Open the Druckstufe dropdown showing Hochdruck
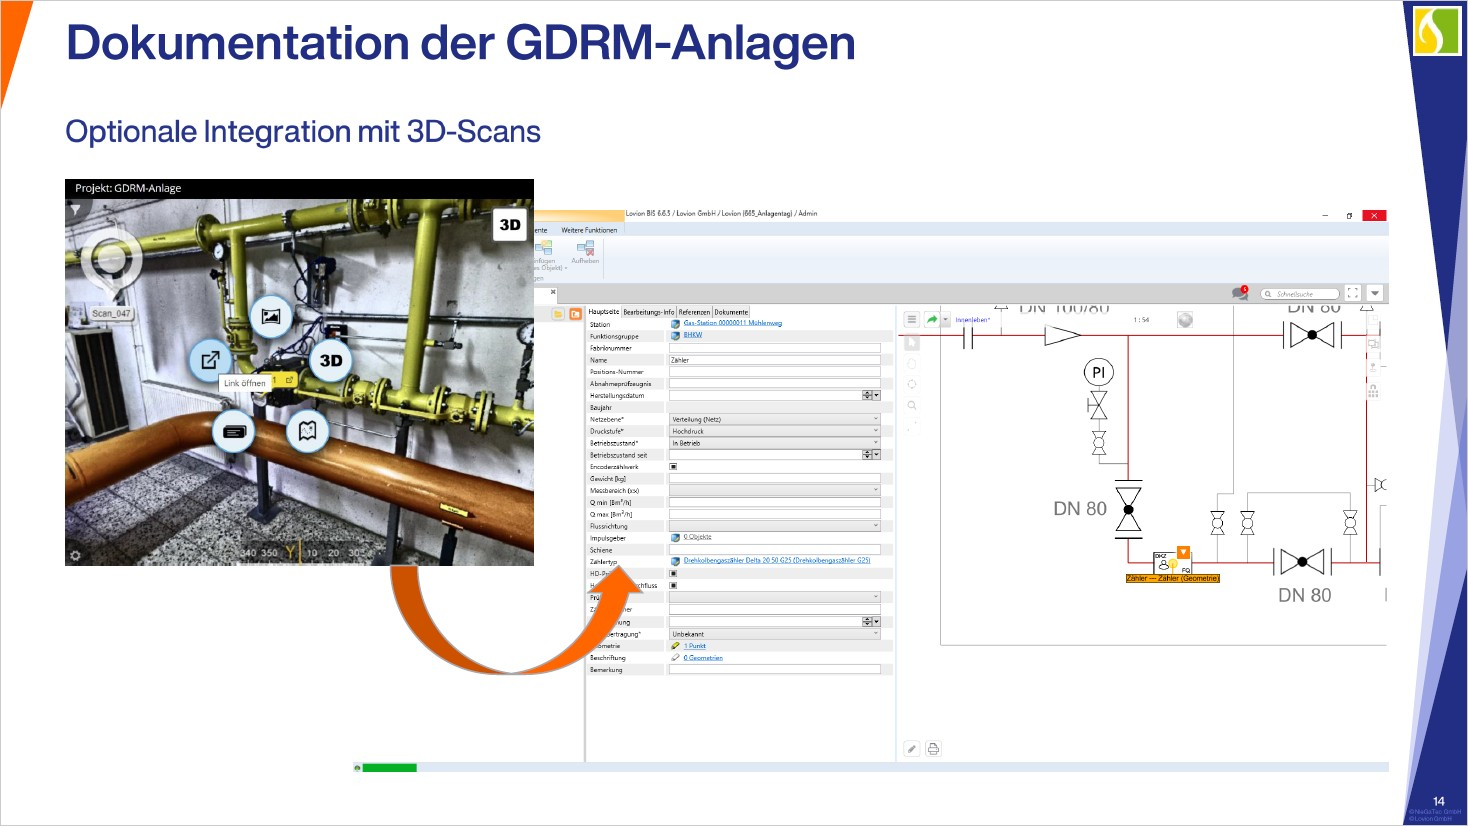The image size is (1468, 826). (875, 431)
